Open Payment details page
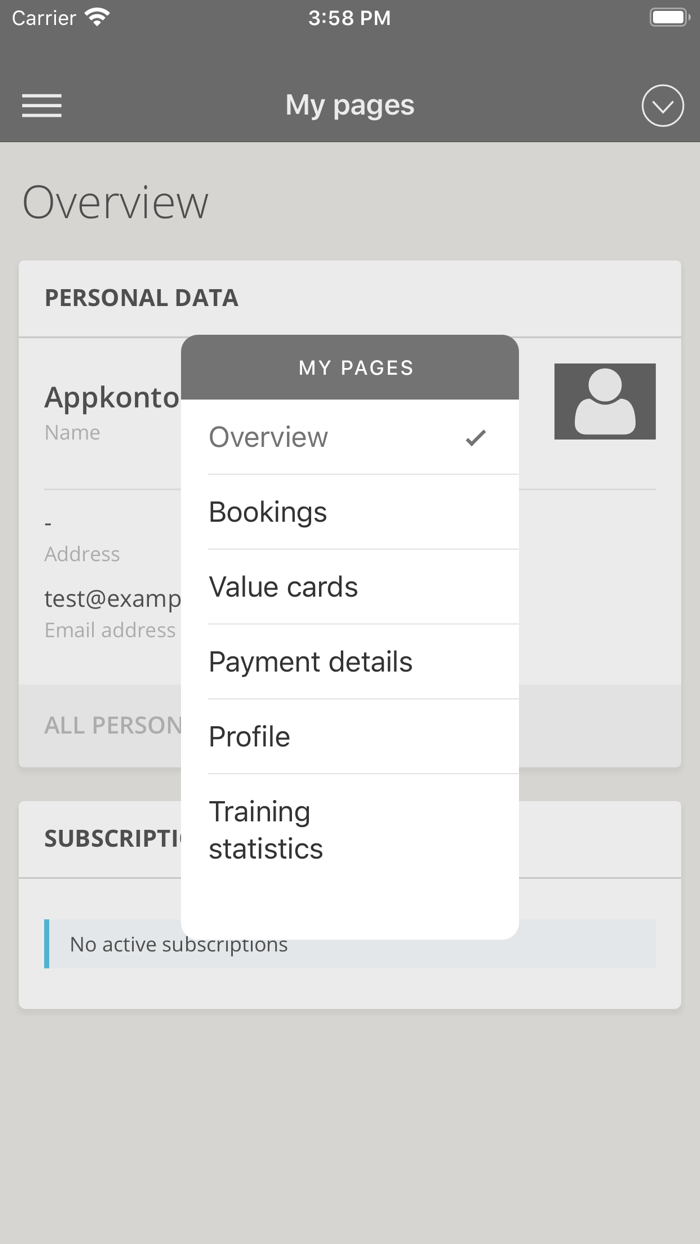700x1244 pixels. pyautogui.click(x=310, y=662)
